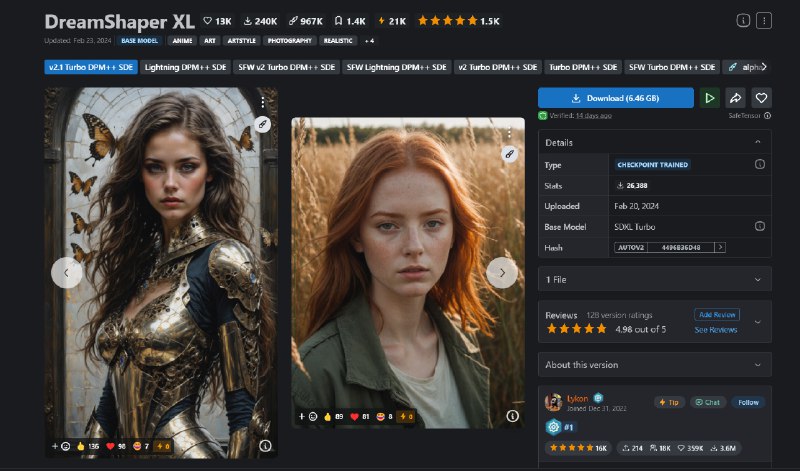Switch to Lightning DPM++ SDE version

click(185, 67)
